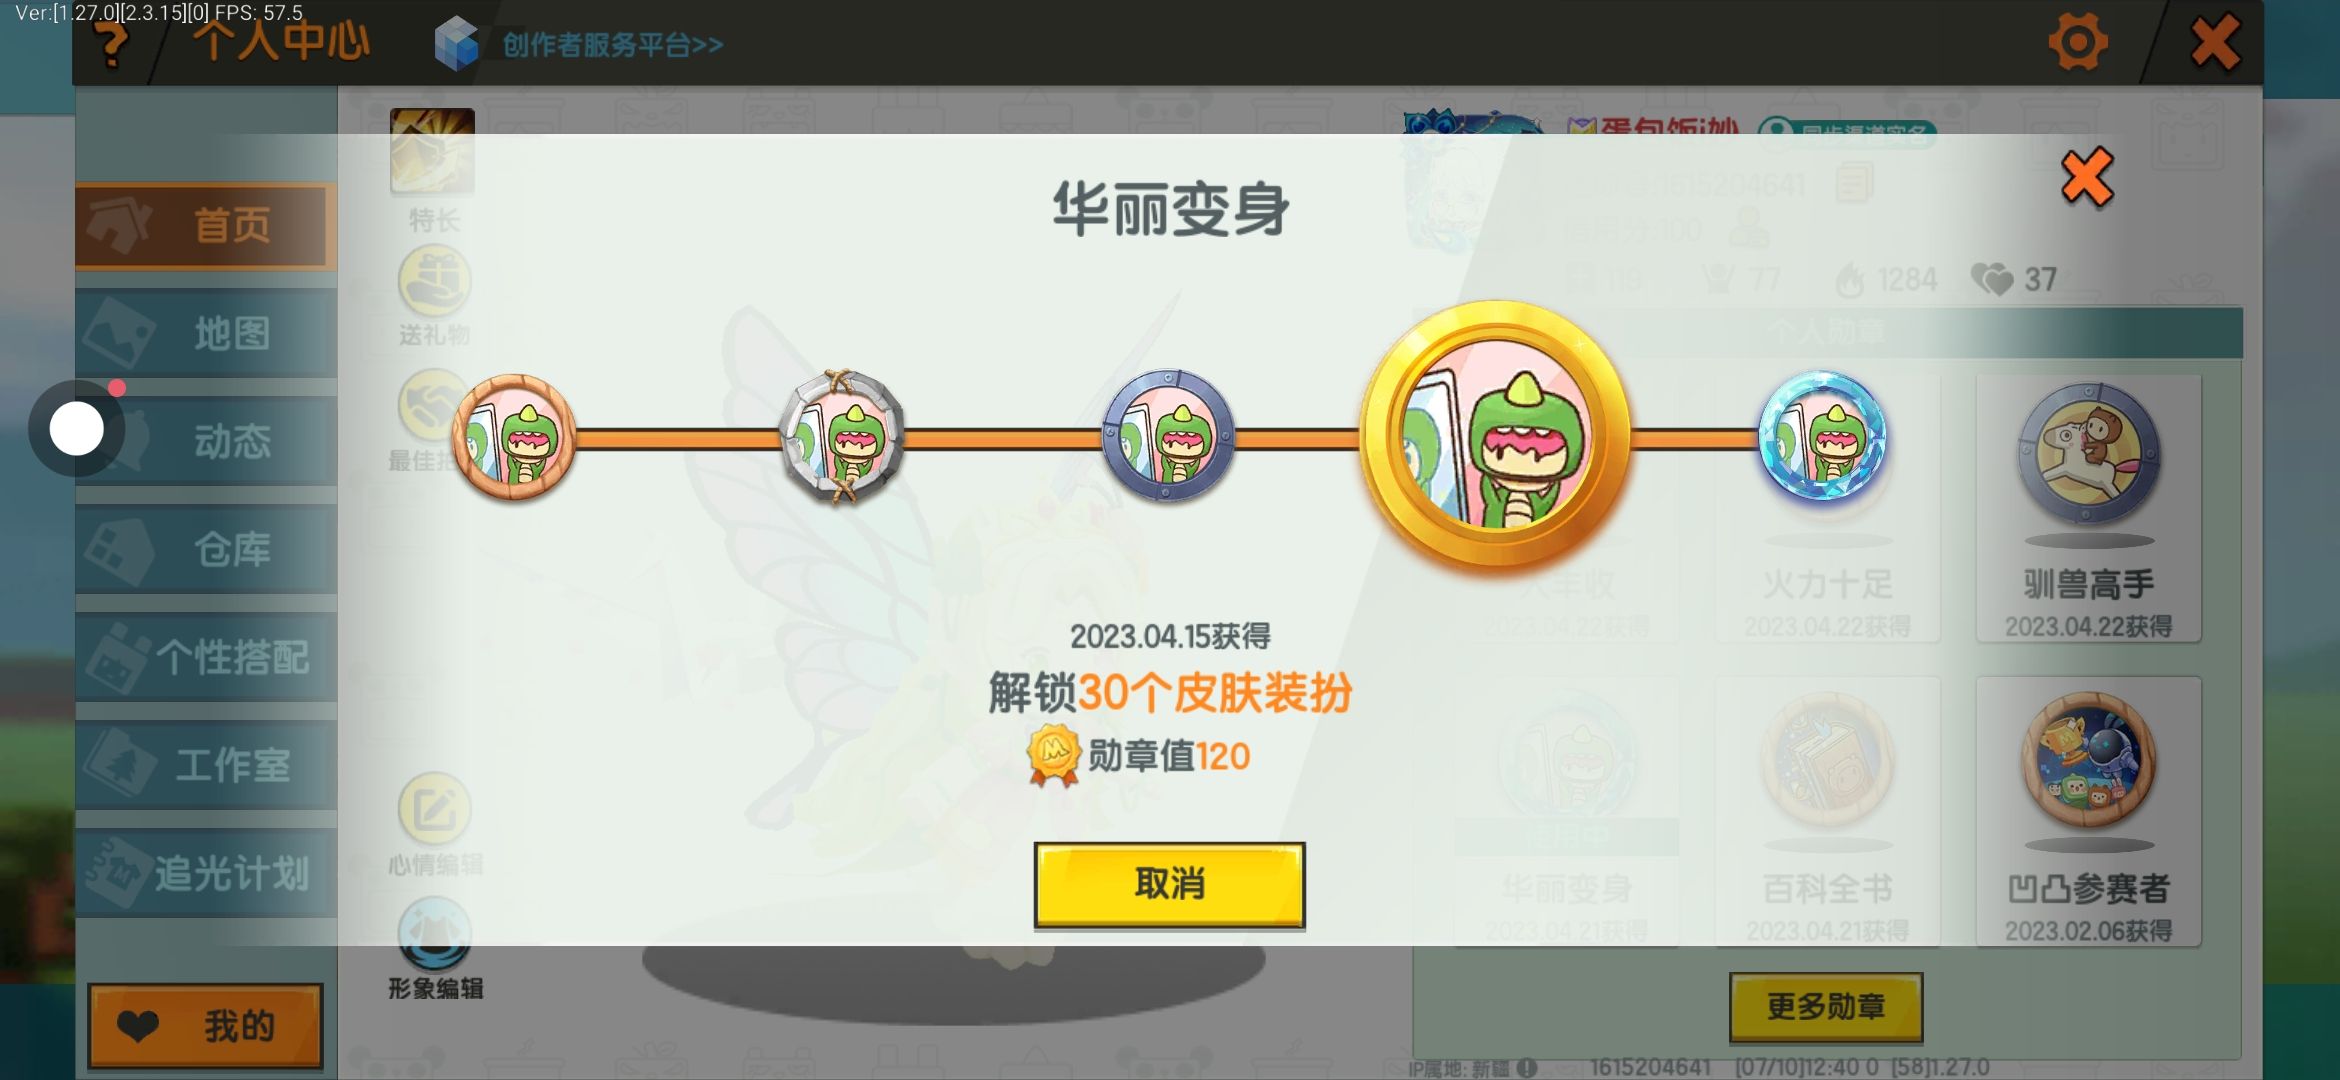This screenshot has height=1080, width=2340.
Task: Click the 更多勋章 button
Action: click(1825, 1007)
